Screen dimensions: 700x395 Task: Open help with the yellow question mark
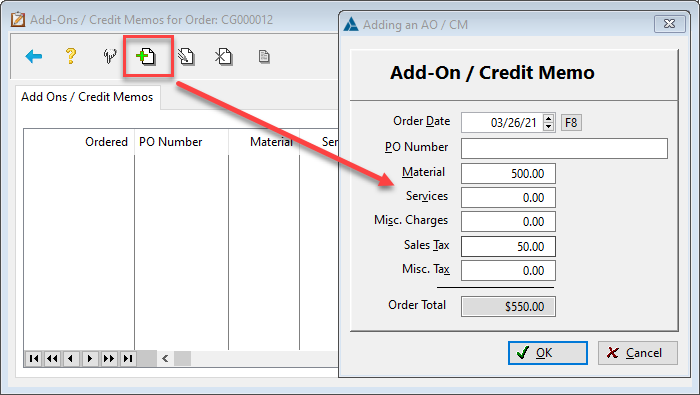click(x=71, y=56)
